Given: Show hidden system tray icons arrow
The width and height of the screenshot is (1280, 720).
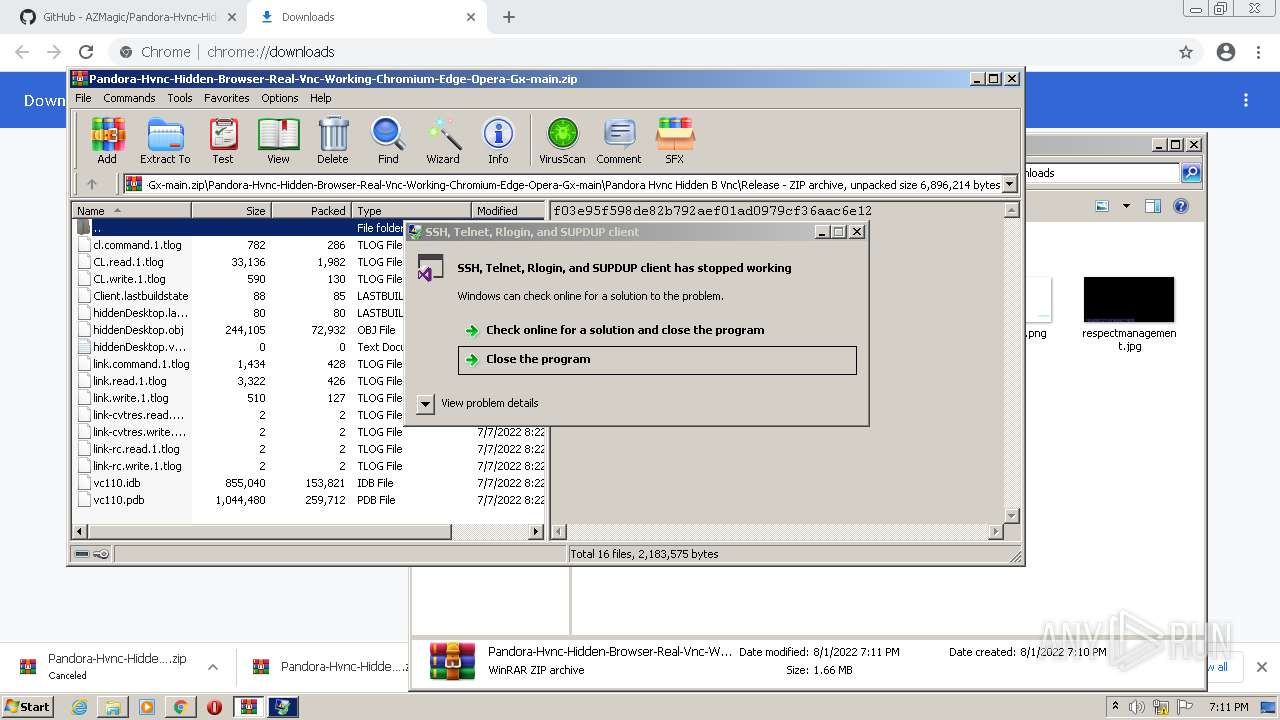Looking at the screenshot, I should point(1115,707).
